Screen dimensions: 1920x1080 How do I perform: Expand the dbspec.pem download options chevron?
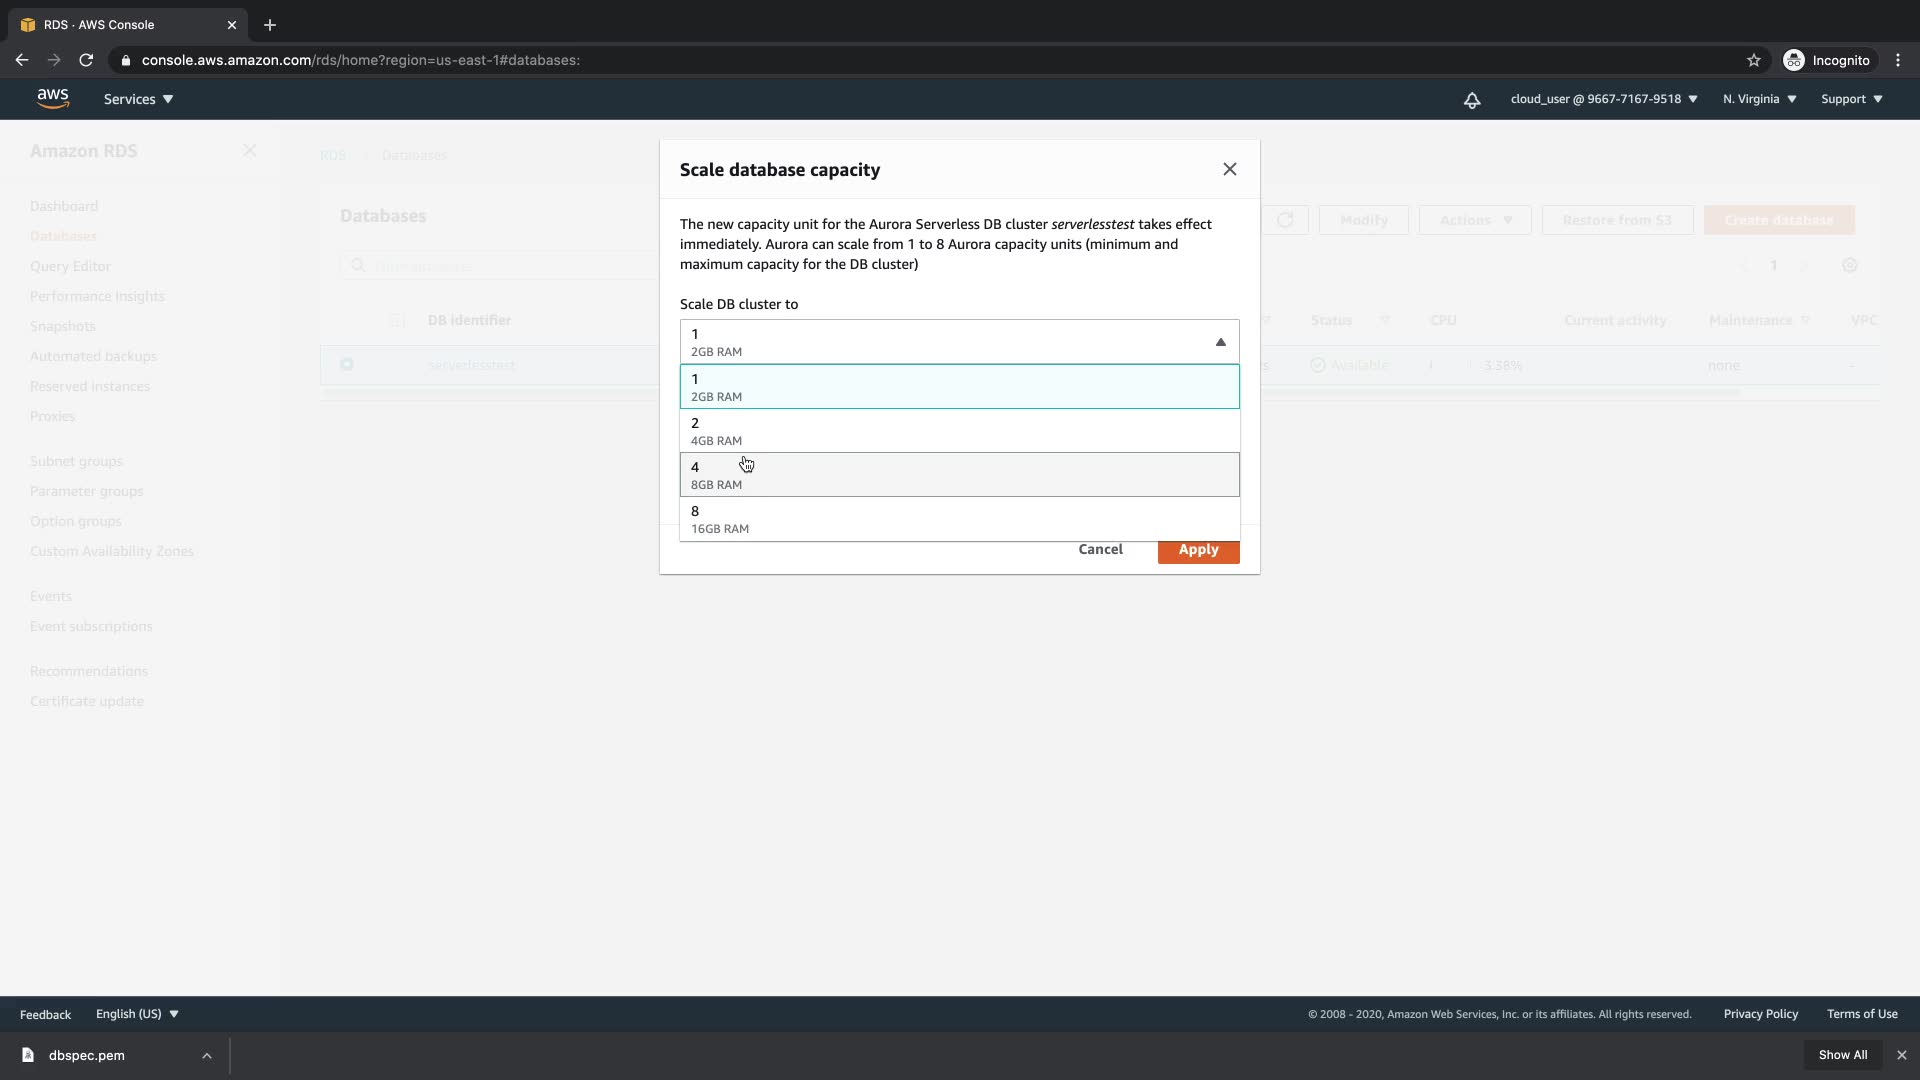point(206,1055)
